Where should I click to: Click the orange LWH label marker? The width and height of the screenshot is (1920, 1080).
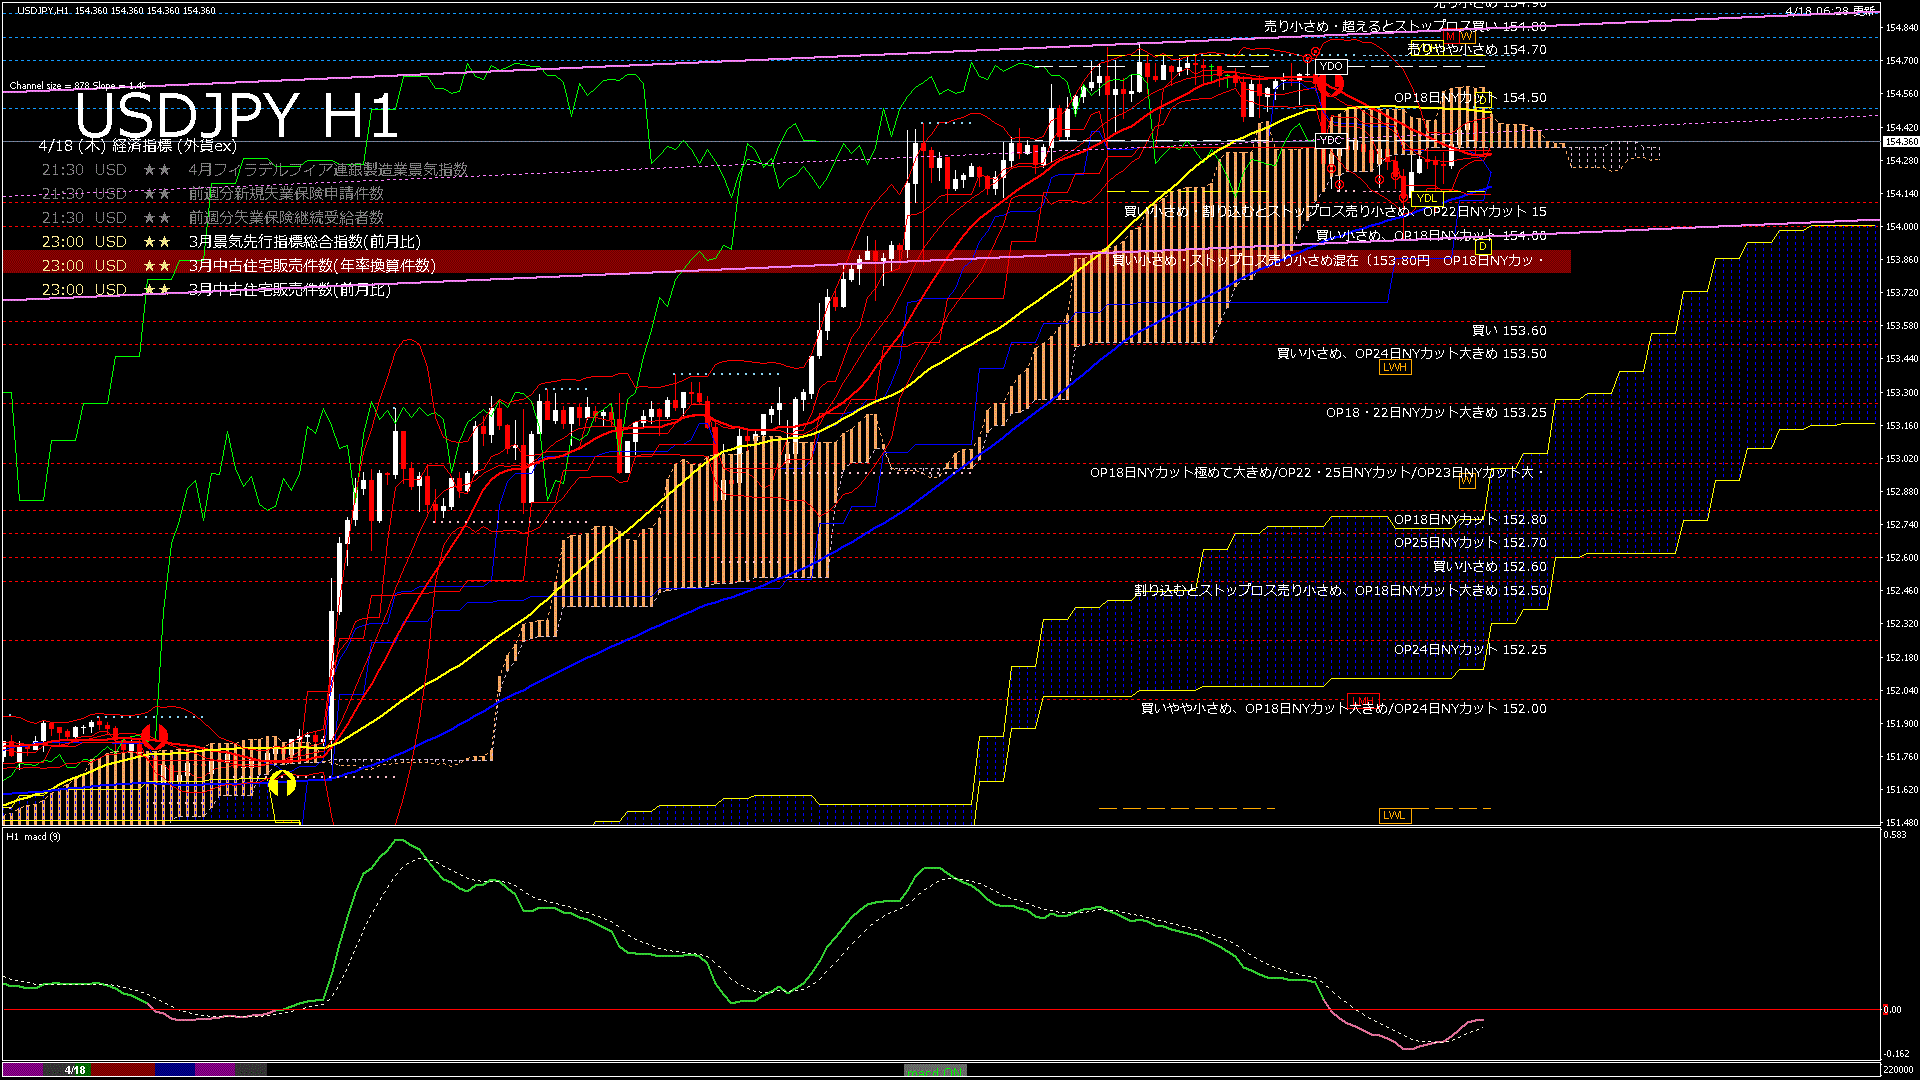(1394, 368)
